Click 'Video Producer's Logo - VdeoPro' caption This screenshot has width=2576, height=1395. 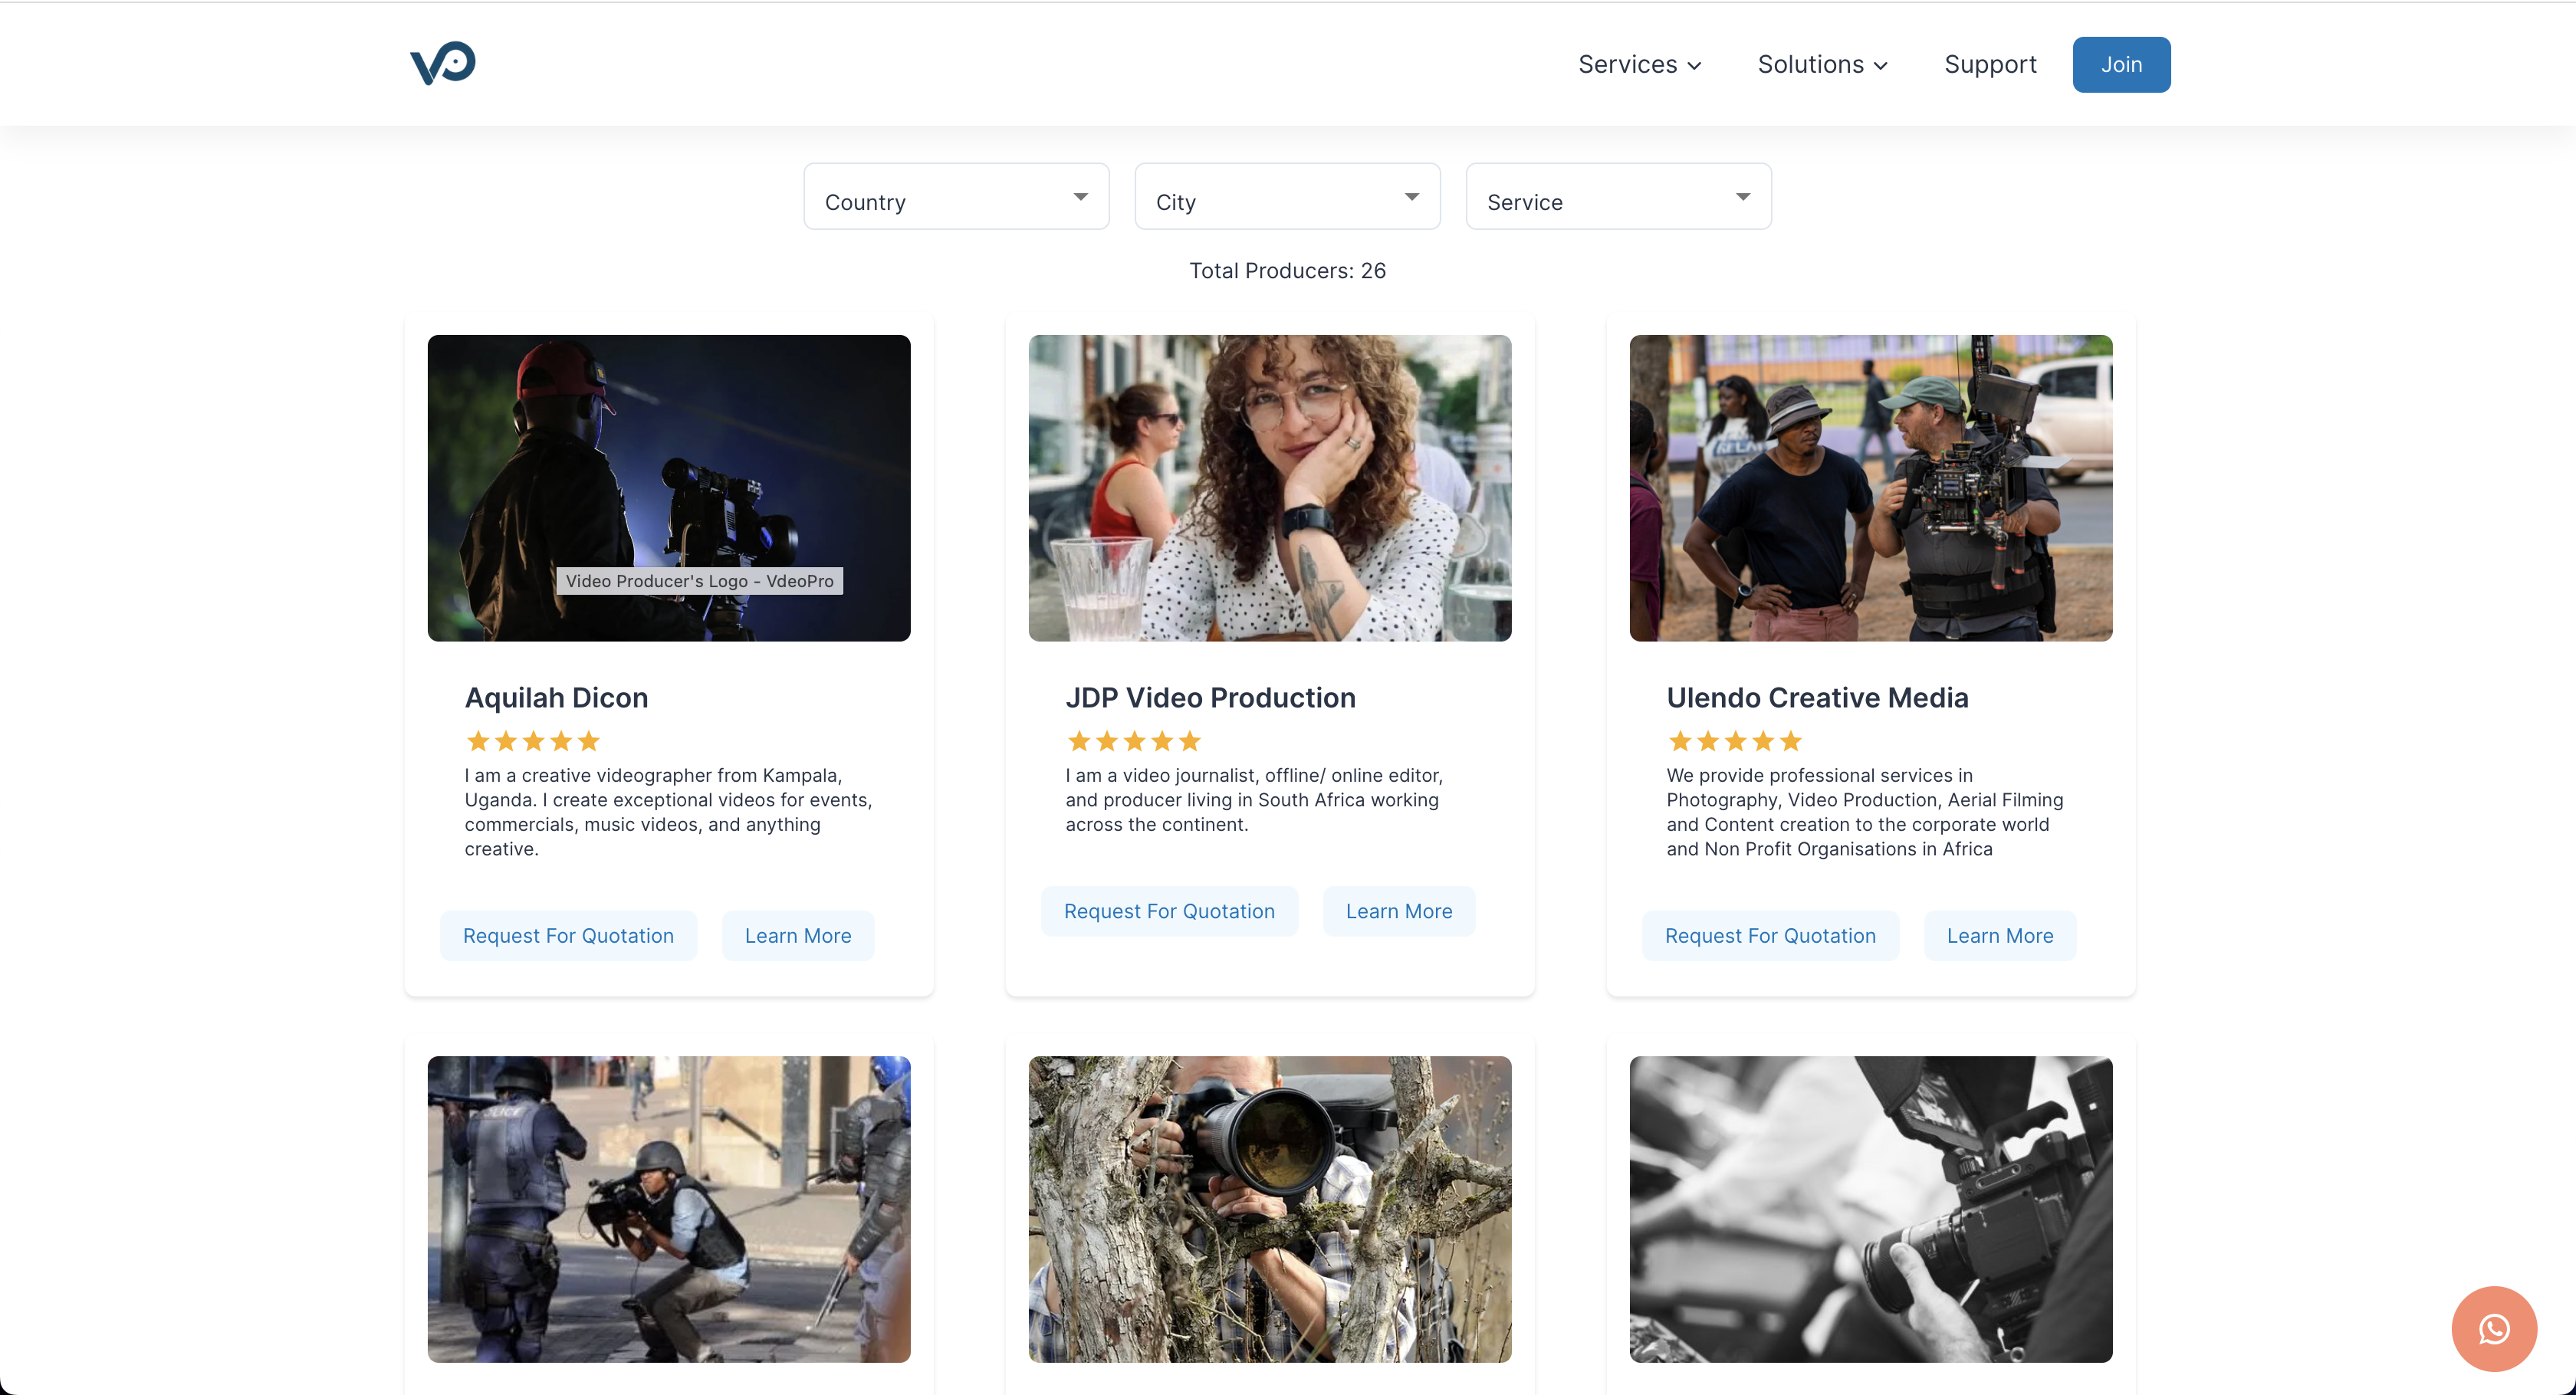coord(699,581)
